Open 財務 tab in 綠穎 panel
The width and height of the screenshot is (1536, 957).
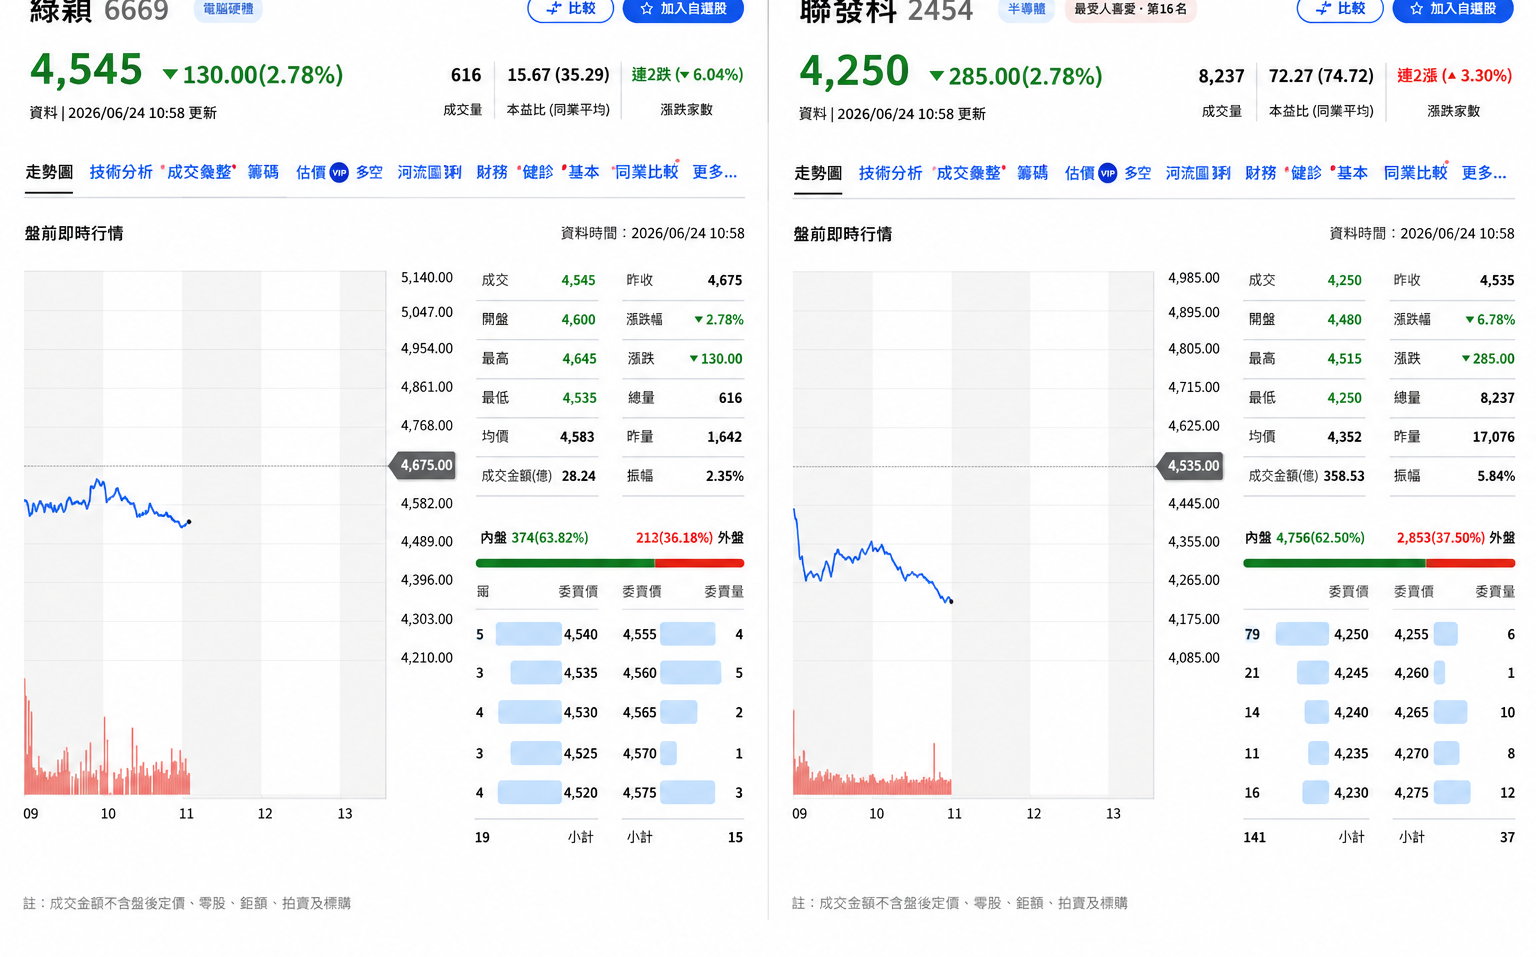(x=492, y=172)
